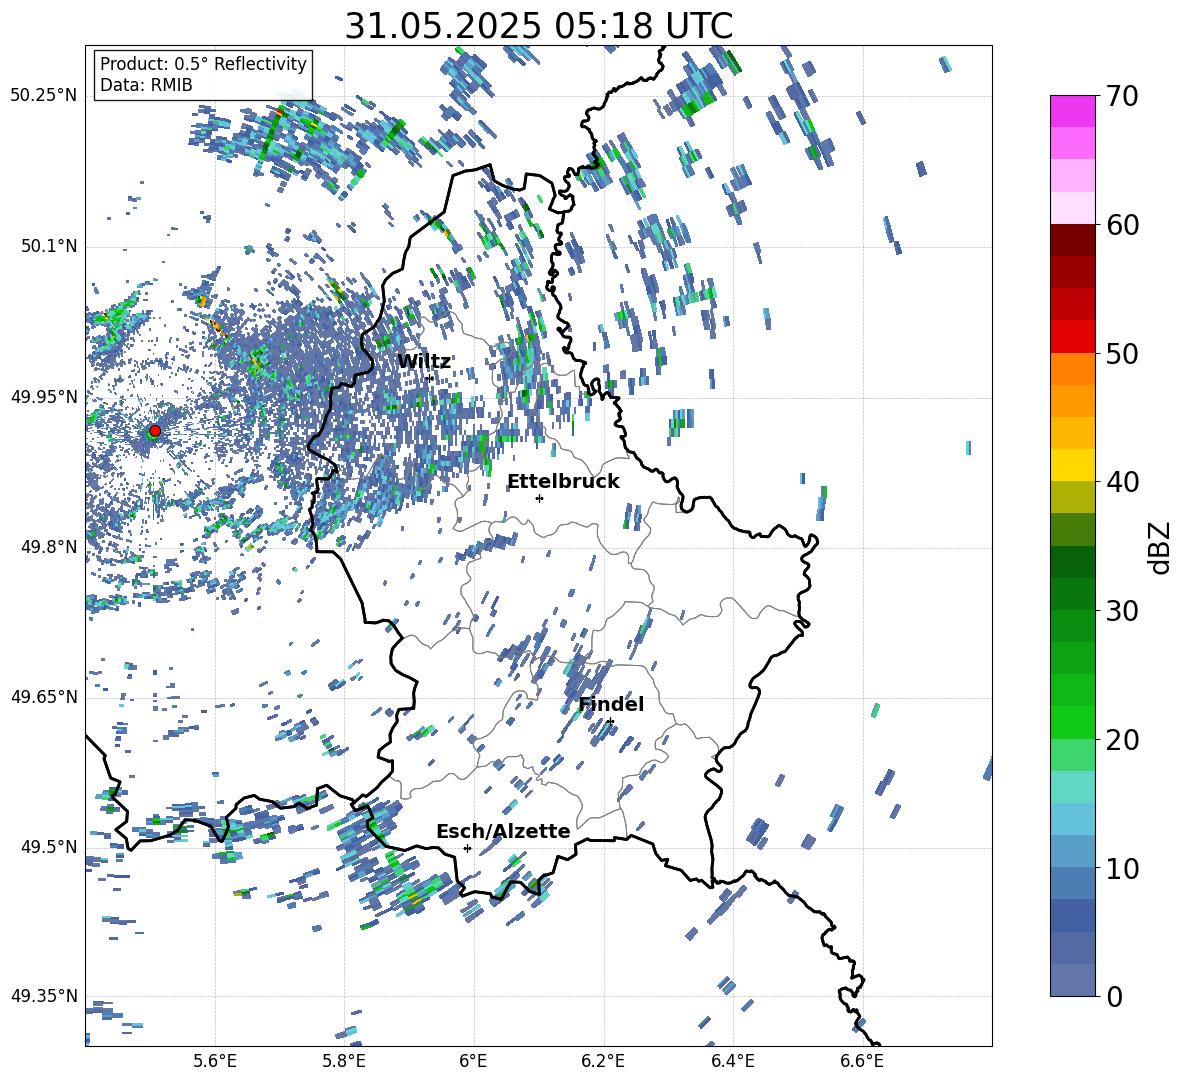The image size is (1184, 1081).
Task: Click the 49.35°N latitude tick label
Action: click(x=44, y=996)
